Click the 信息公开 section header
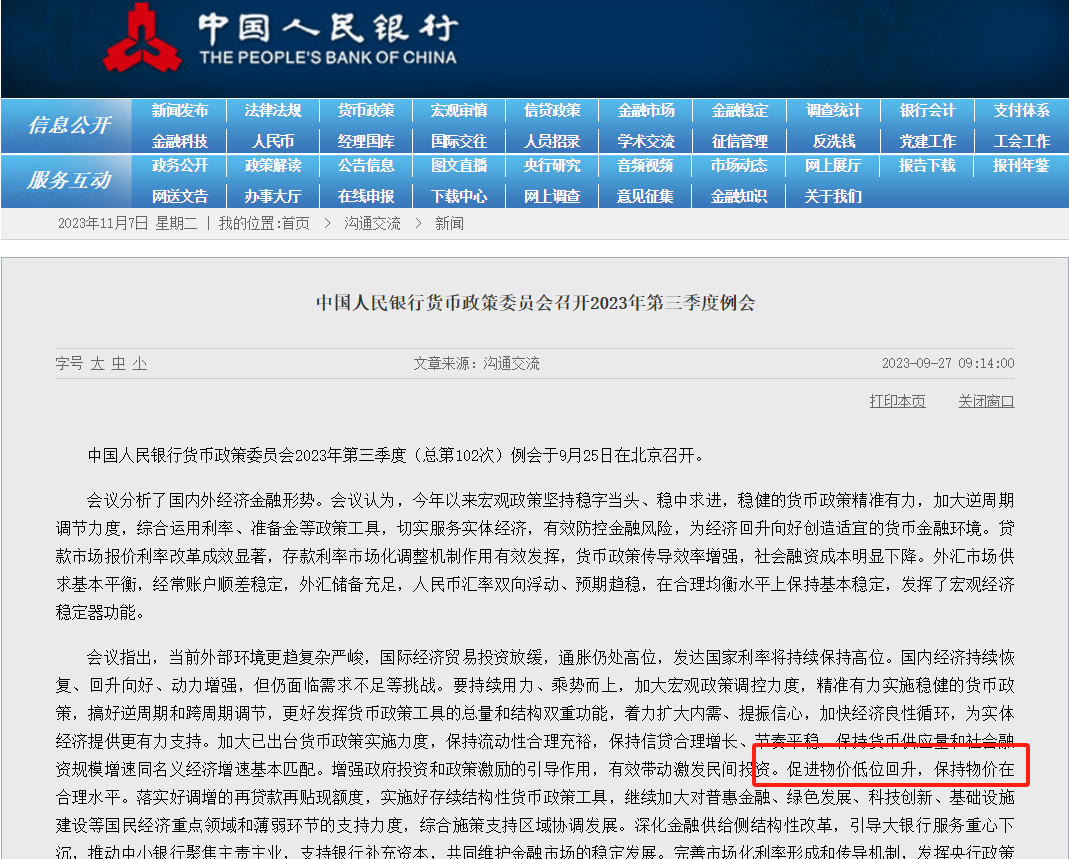Screen dimensions: 1069x859 69,125
